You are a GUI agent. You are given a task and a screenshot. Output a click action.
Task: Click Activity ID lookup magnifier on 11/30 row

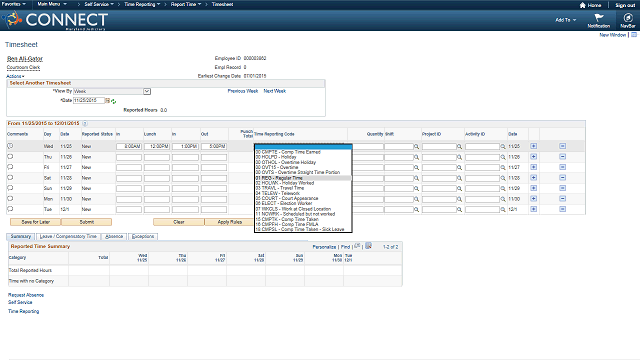tap(503, 199)
